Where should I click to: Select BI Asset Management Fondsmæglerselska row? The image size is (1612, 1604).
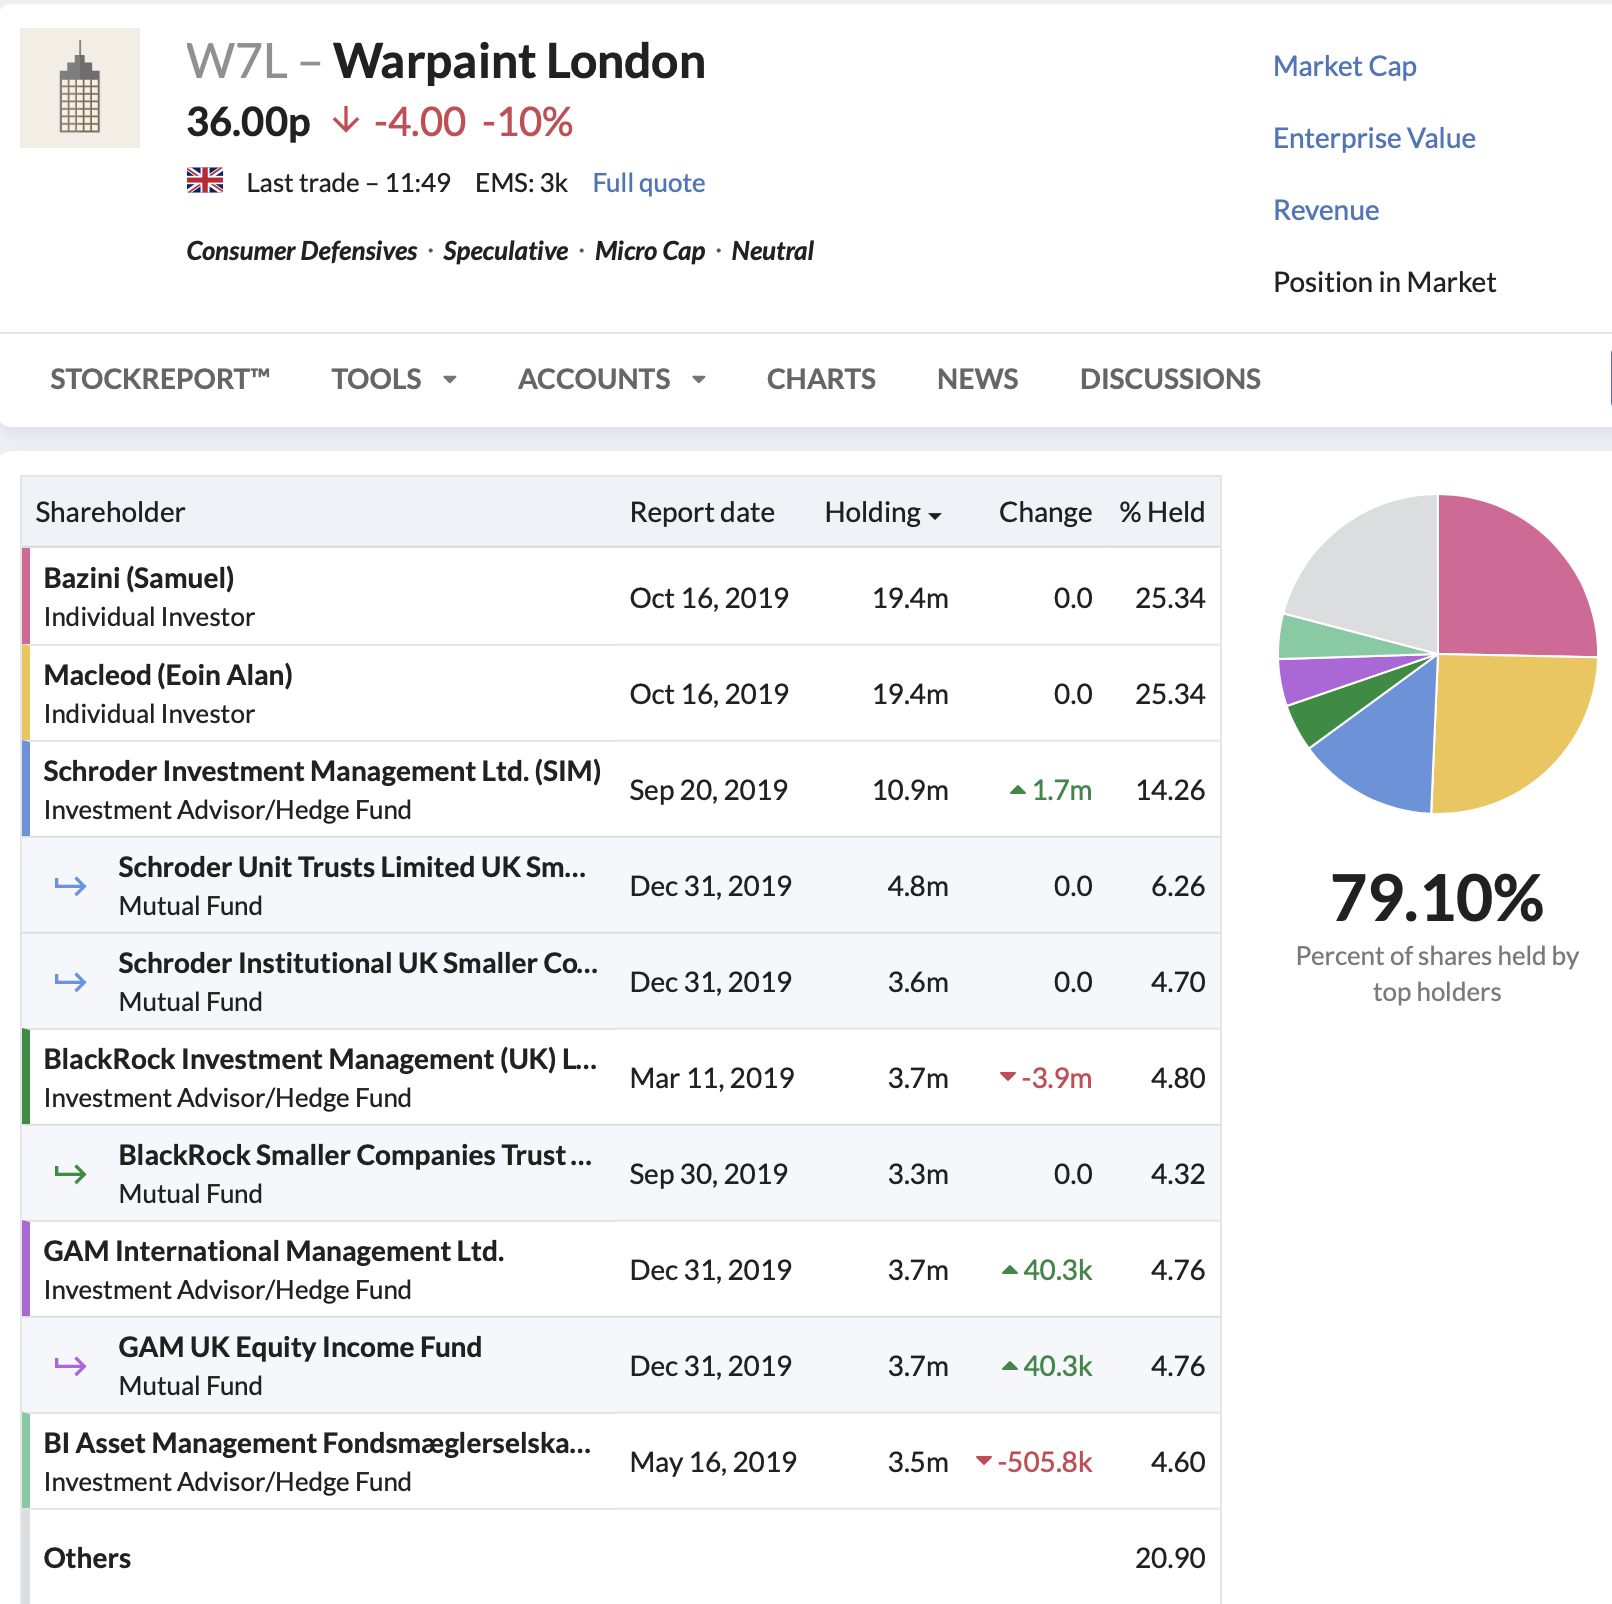pos(621,1461)
